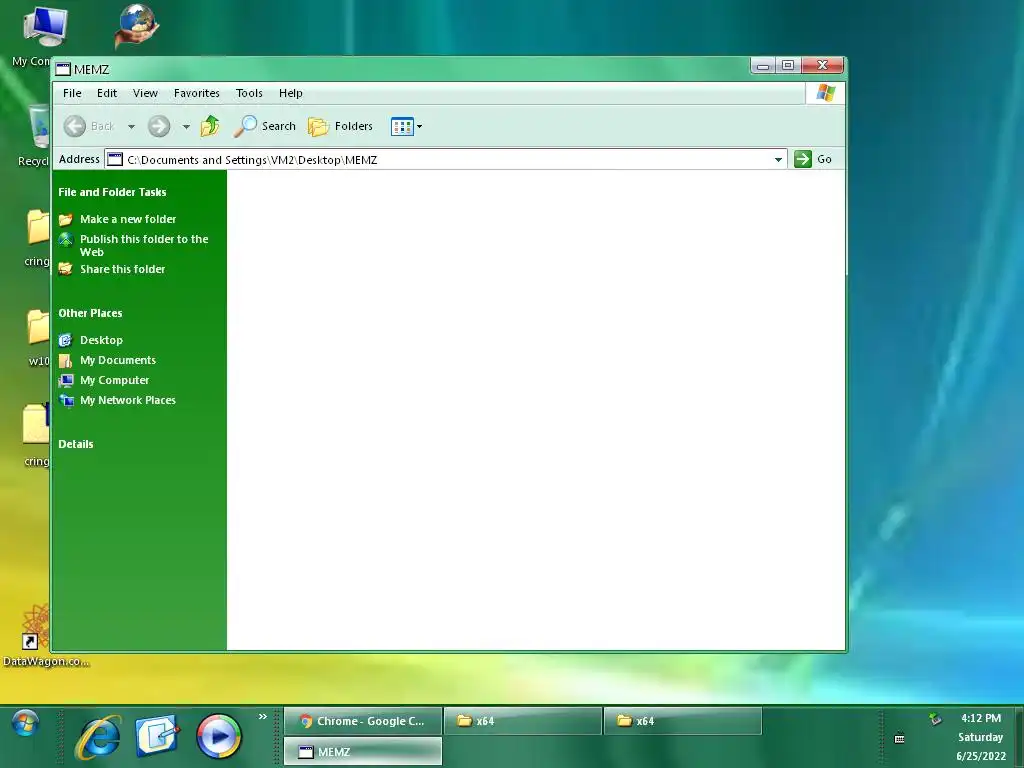
Task: Click the notepad quick launch icon
Action: click(157, 735)
